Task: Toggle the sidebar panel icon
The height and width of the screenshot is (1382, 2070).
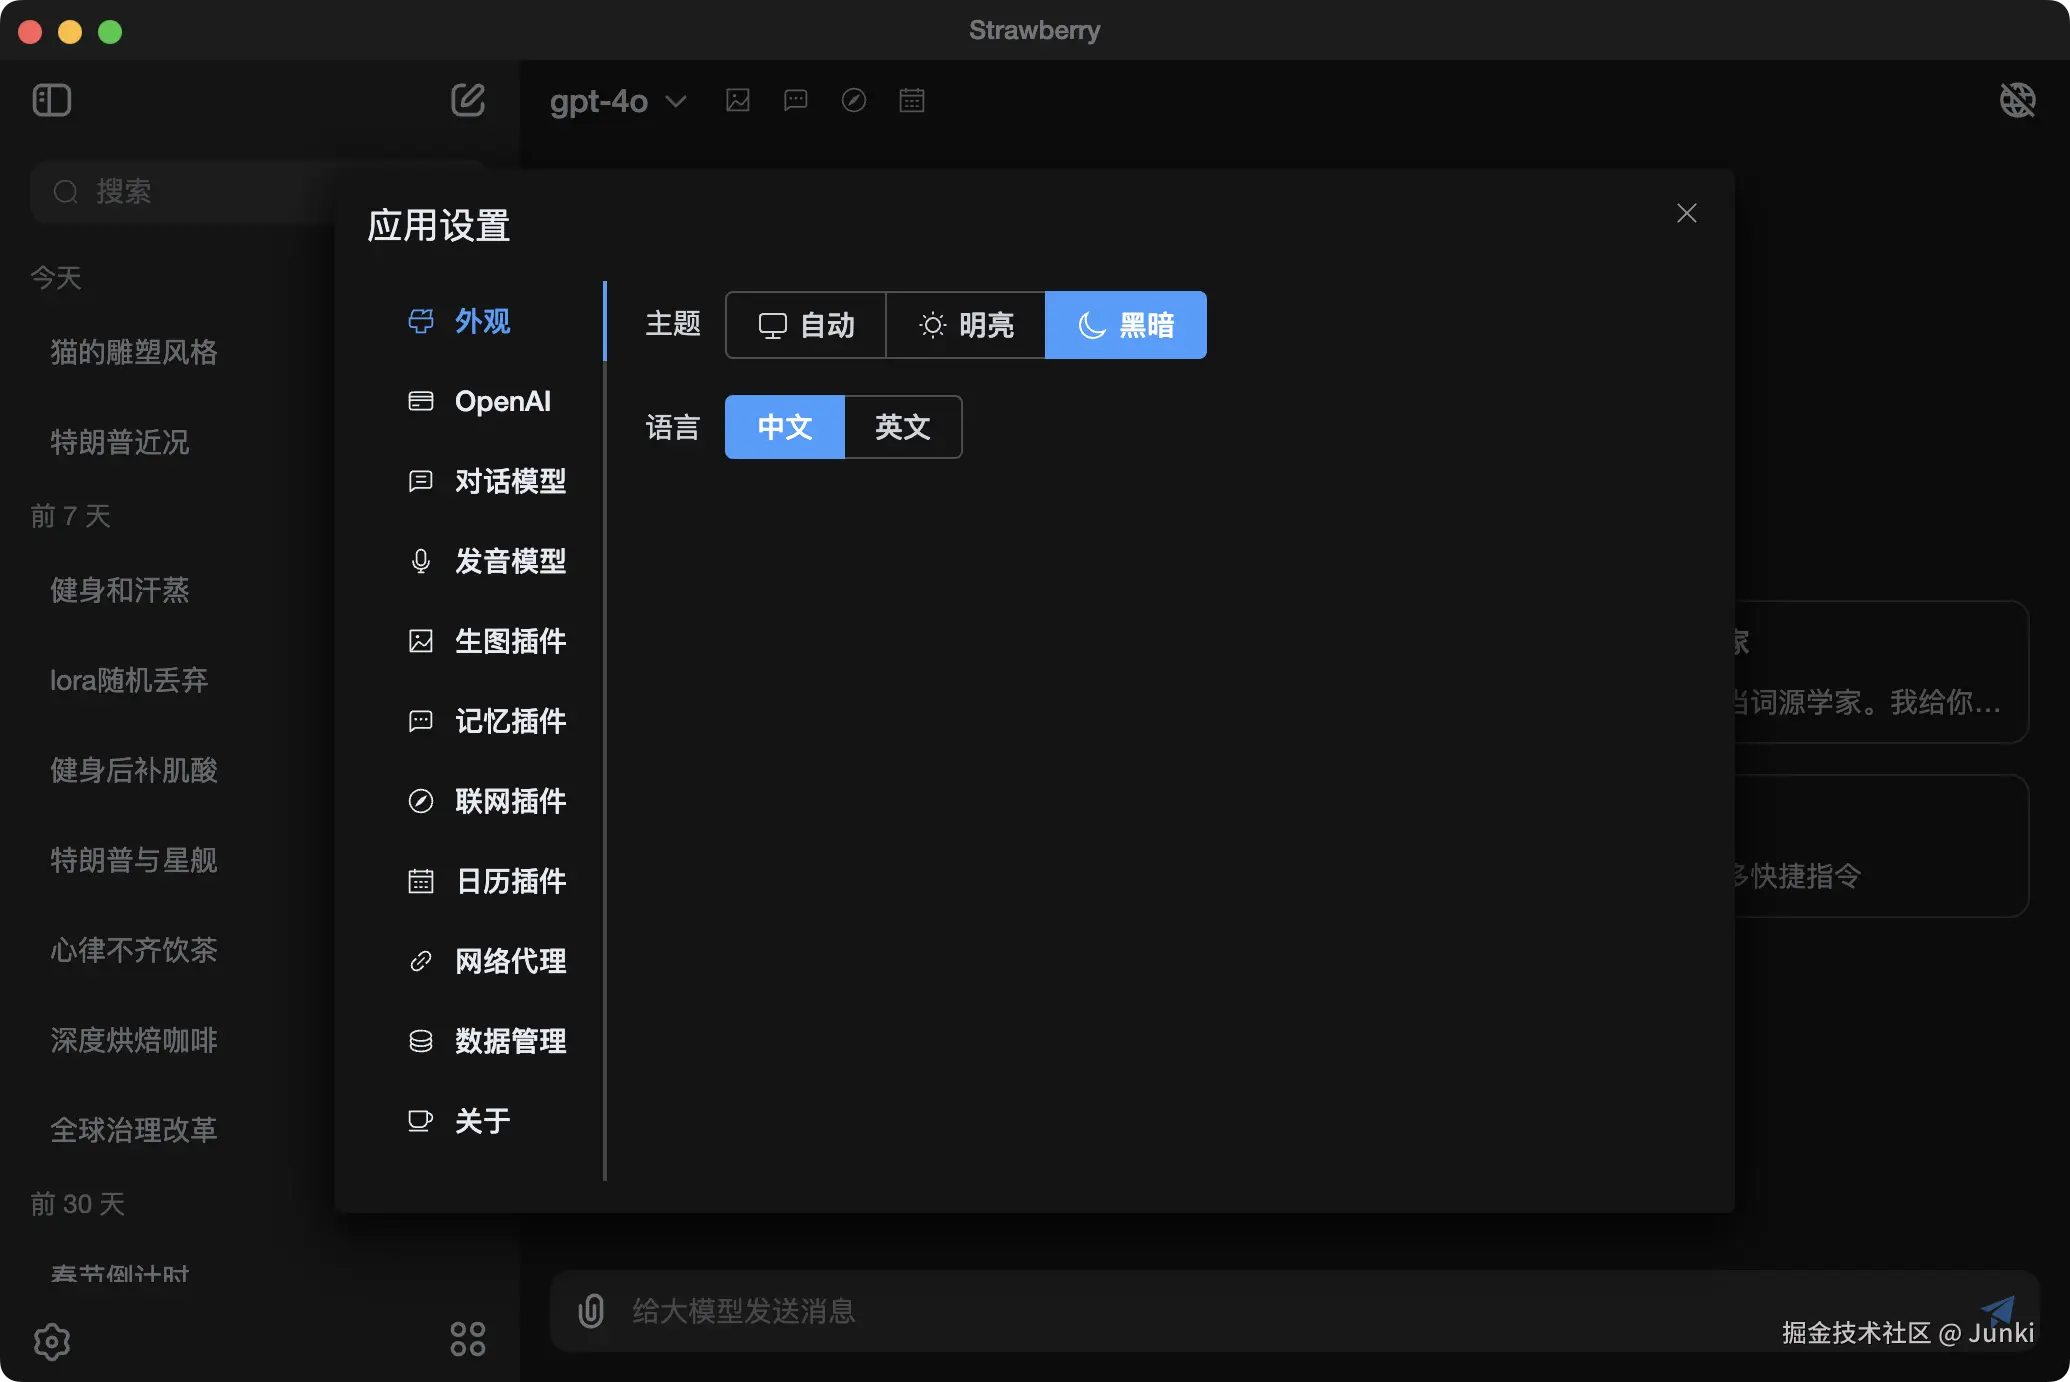Action: tap(52, 100)
